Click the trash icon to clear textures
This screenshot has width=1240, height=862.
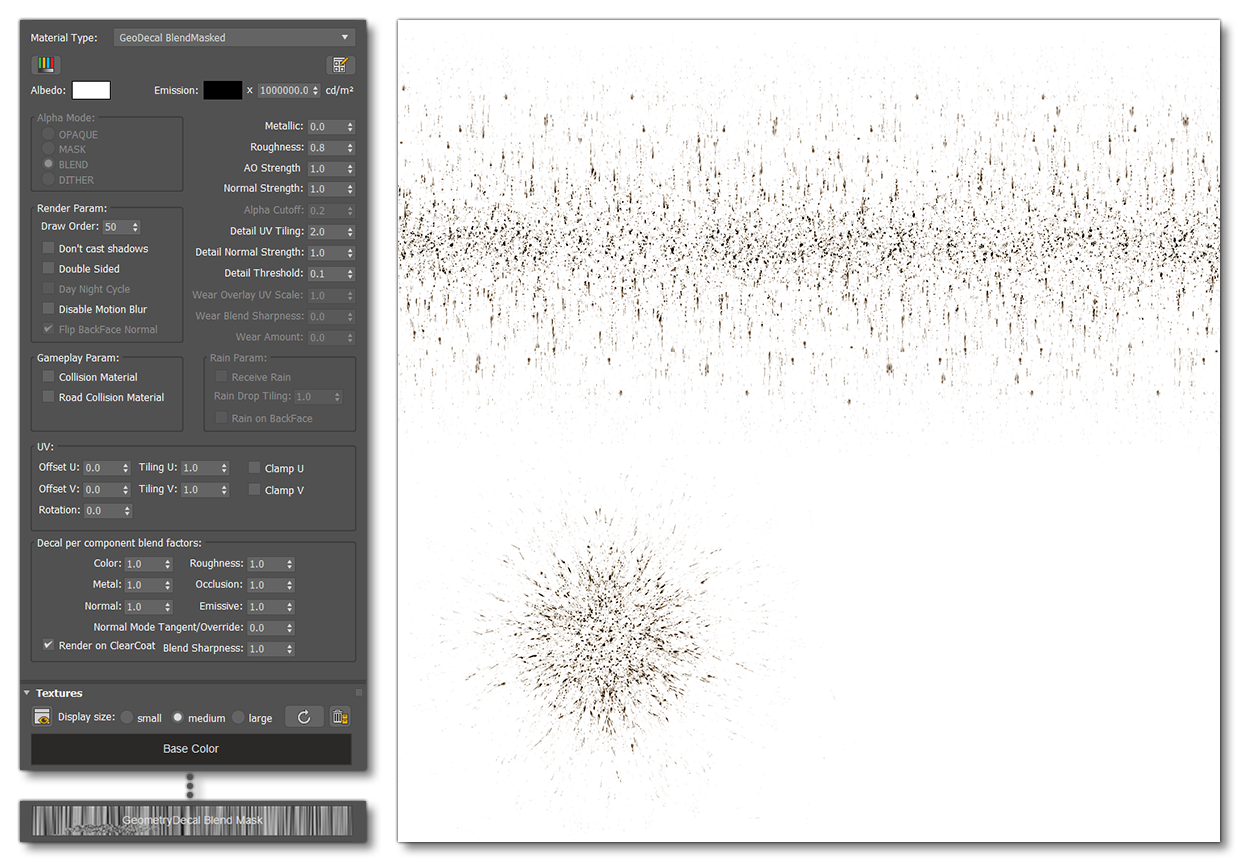click(x=339, y=716)
